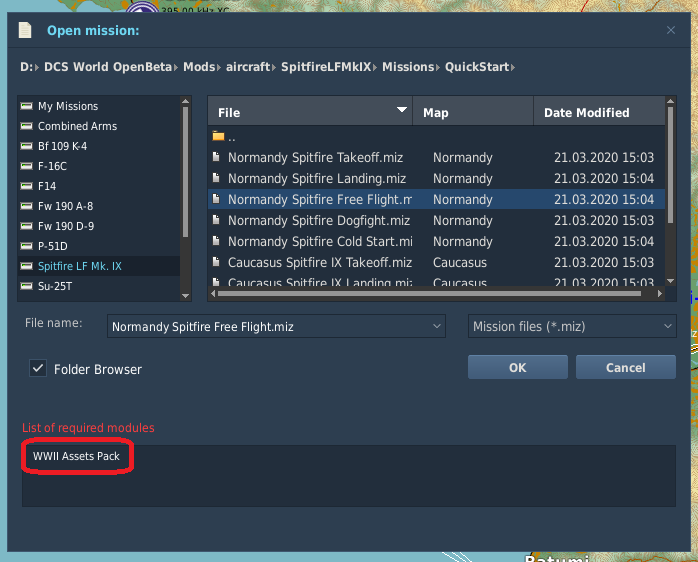Image resolution: width=698 pixels, height=562 pixels.
Task: Sort by Map column header
Action: pyautogui.click(x=473, y=112)
